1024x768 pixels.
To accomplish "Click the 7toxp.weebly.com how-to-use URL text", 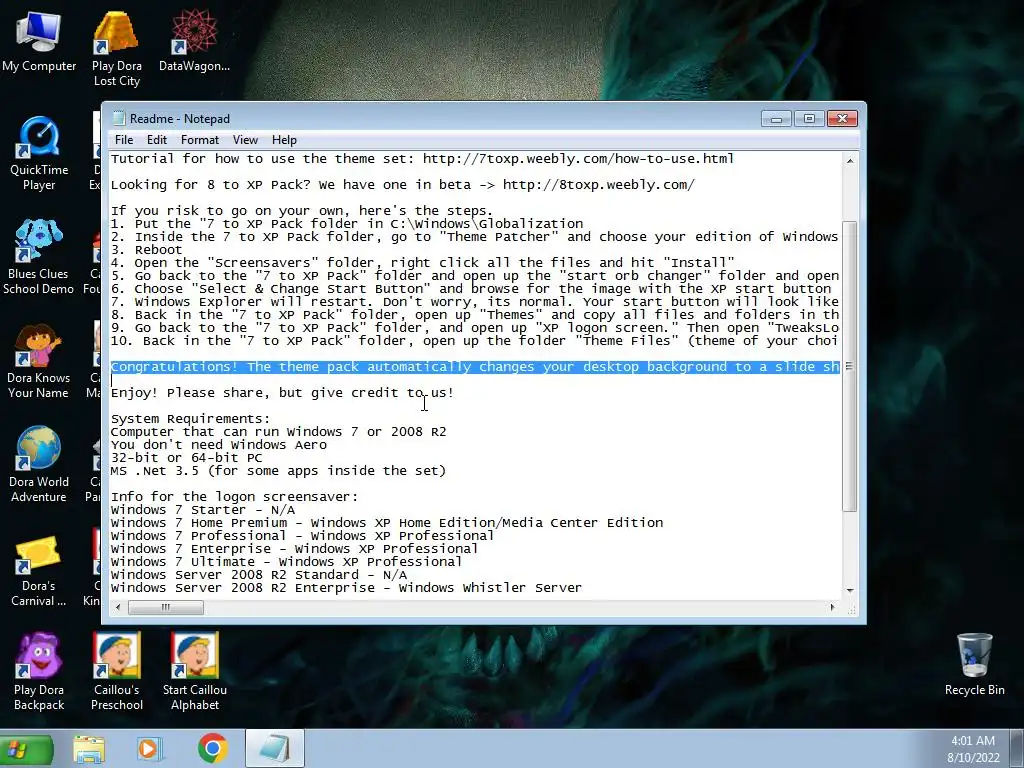I will (x=578, y=159).
